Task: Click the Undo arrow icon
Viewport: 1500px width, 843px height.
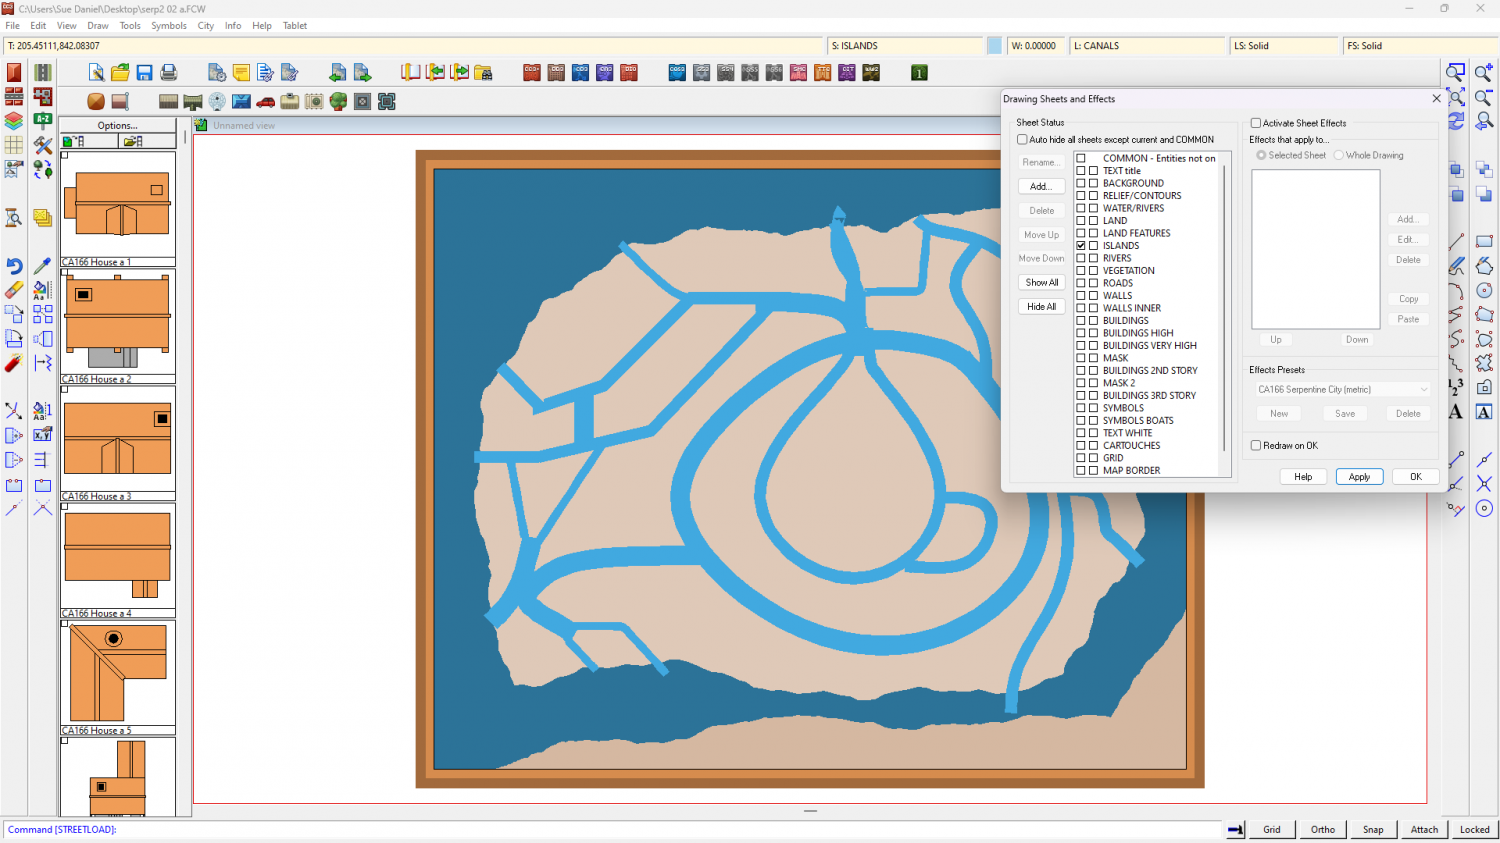Action: coord(14,266)
